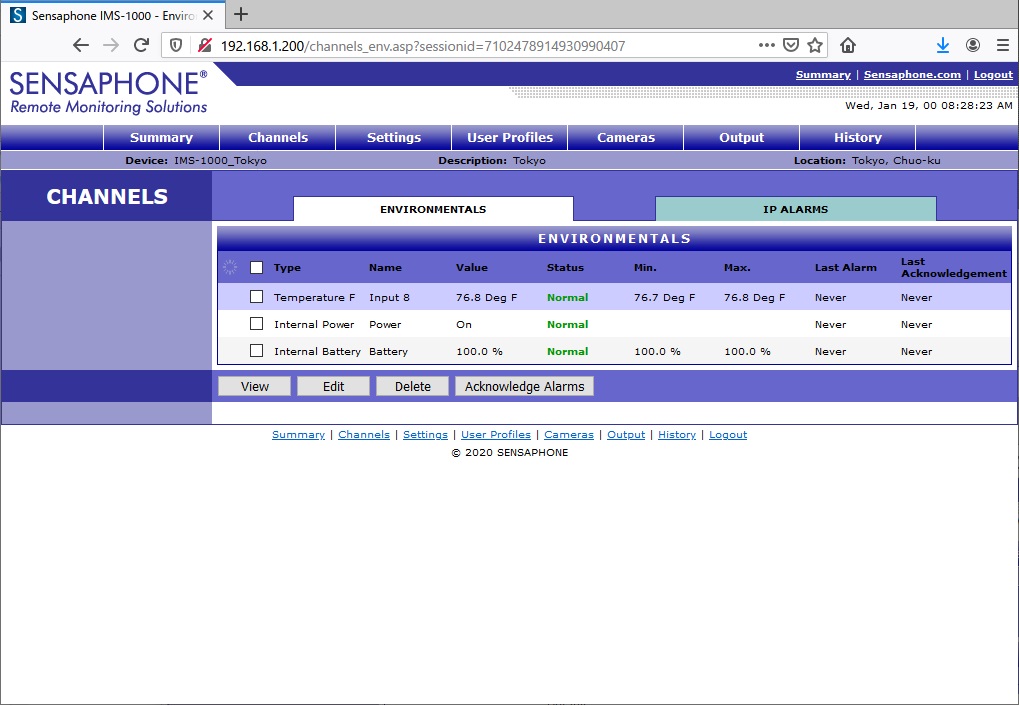Click the Cameras link in the footer

(x=569, y=434)
